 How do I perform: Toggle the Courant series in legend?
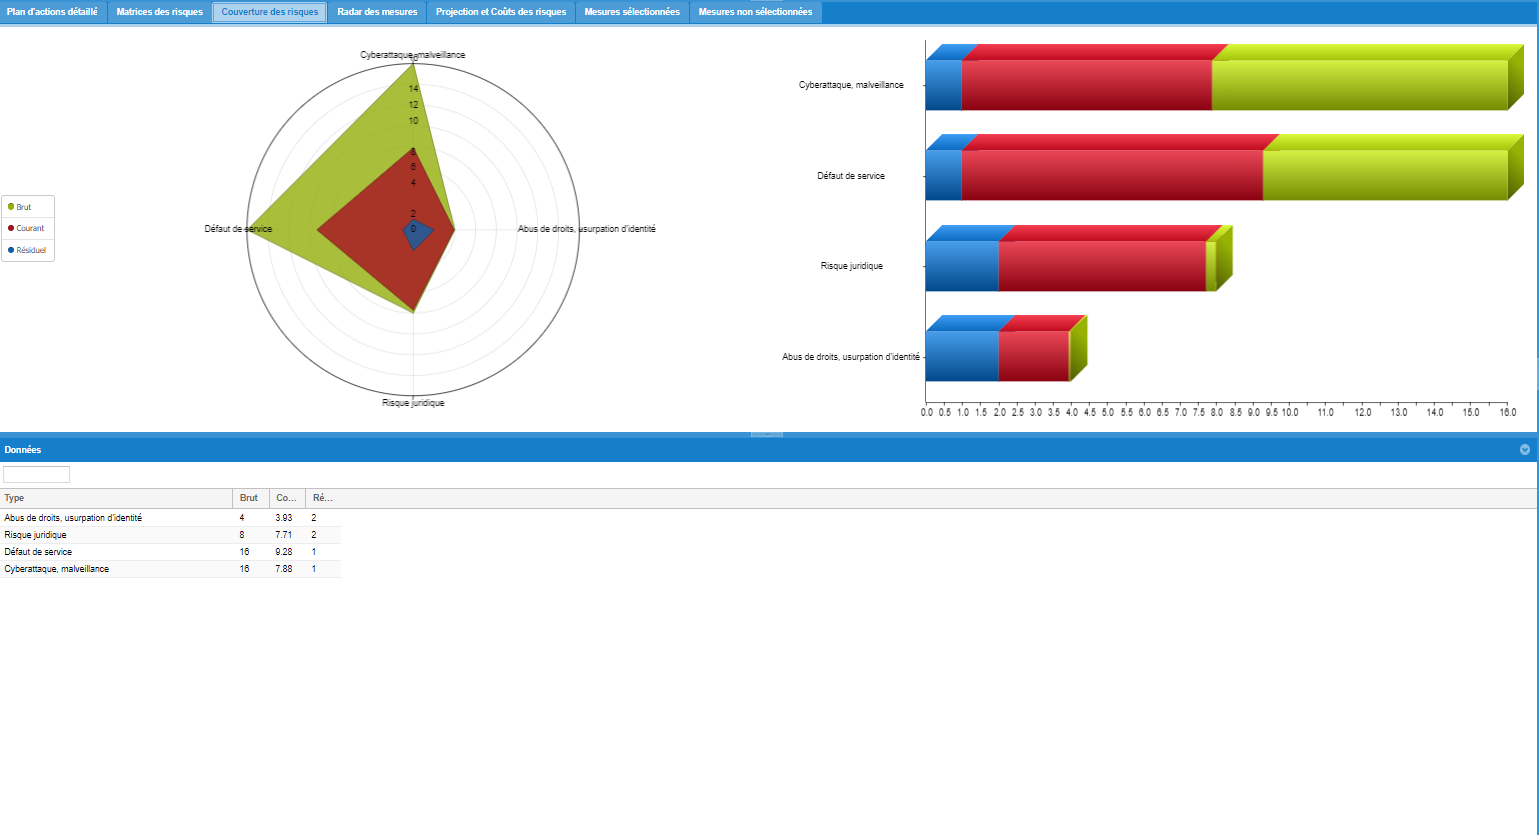[x=29, y=228]
